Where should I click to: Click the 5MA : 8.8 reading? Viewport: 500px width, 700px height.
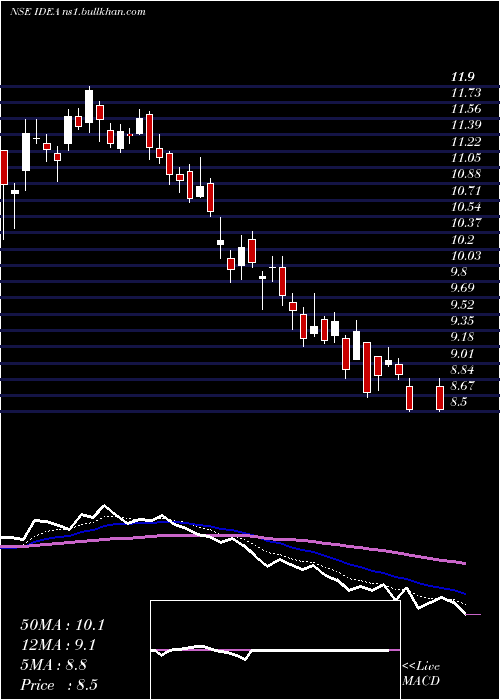pos(54,665)
